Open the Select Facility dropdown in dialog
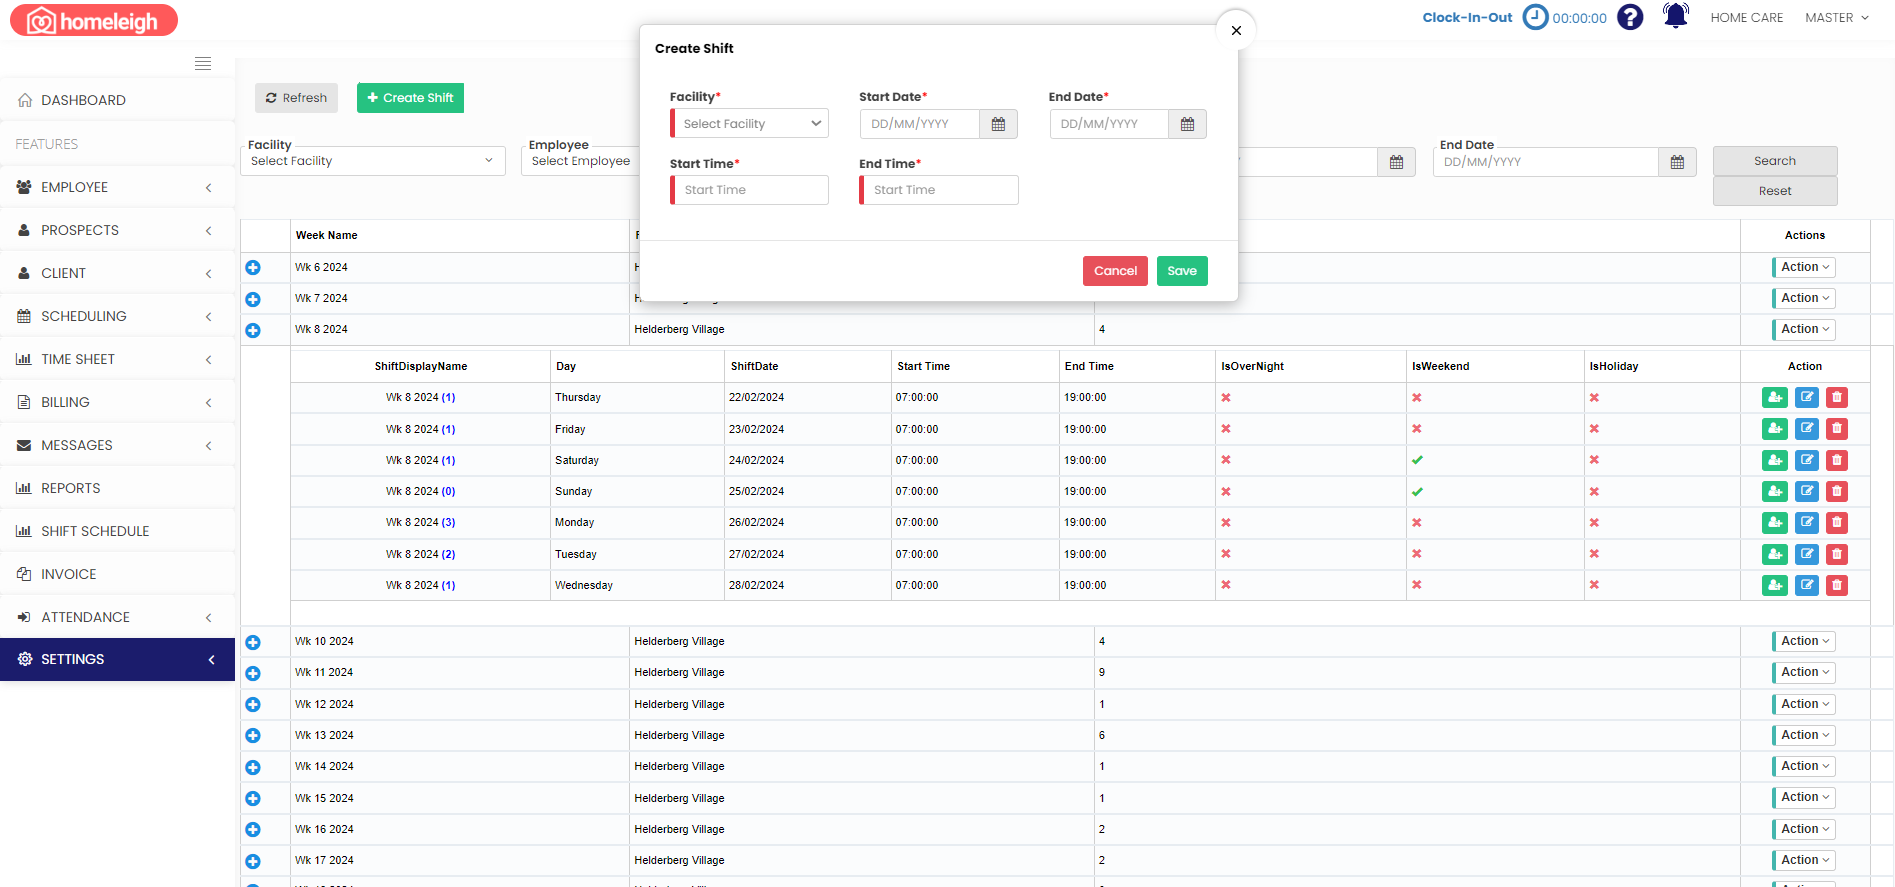1895x887 pixels. coord(749,124)
